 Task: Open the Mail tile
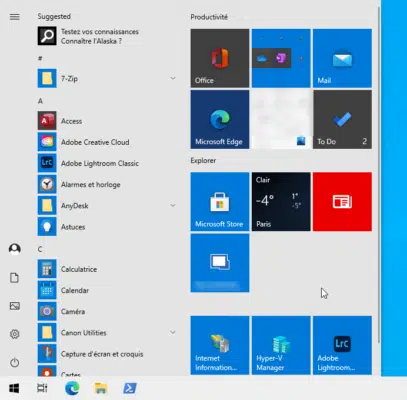(x=342, y=58)
